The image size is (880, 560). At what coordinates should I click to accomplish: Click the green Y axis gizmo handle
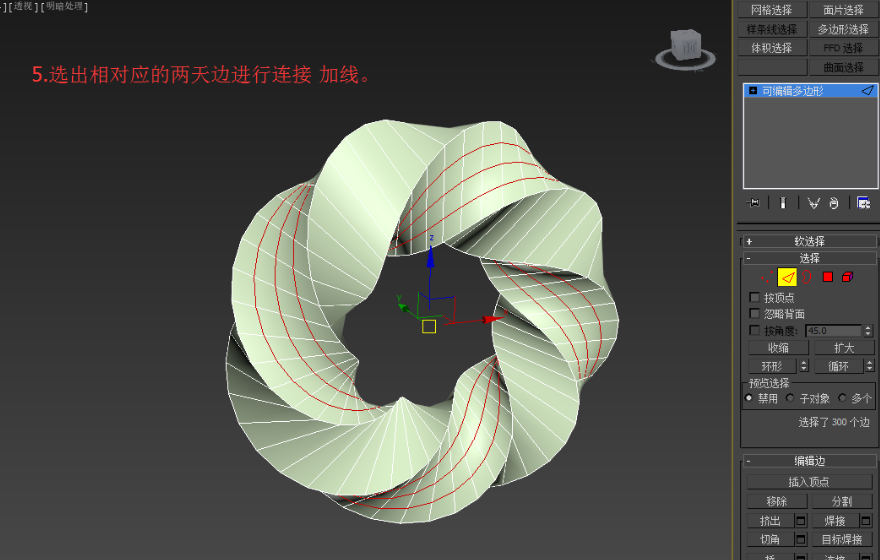(402, 306)
